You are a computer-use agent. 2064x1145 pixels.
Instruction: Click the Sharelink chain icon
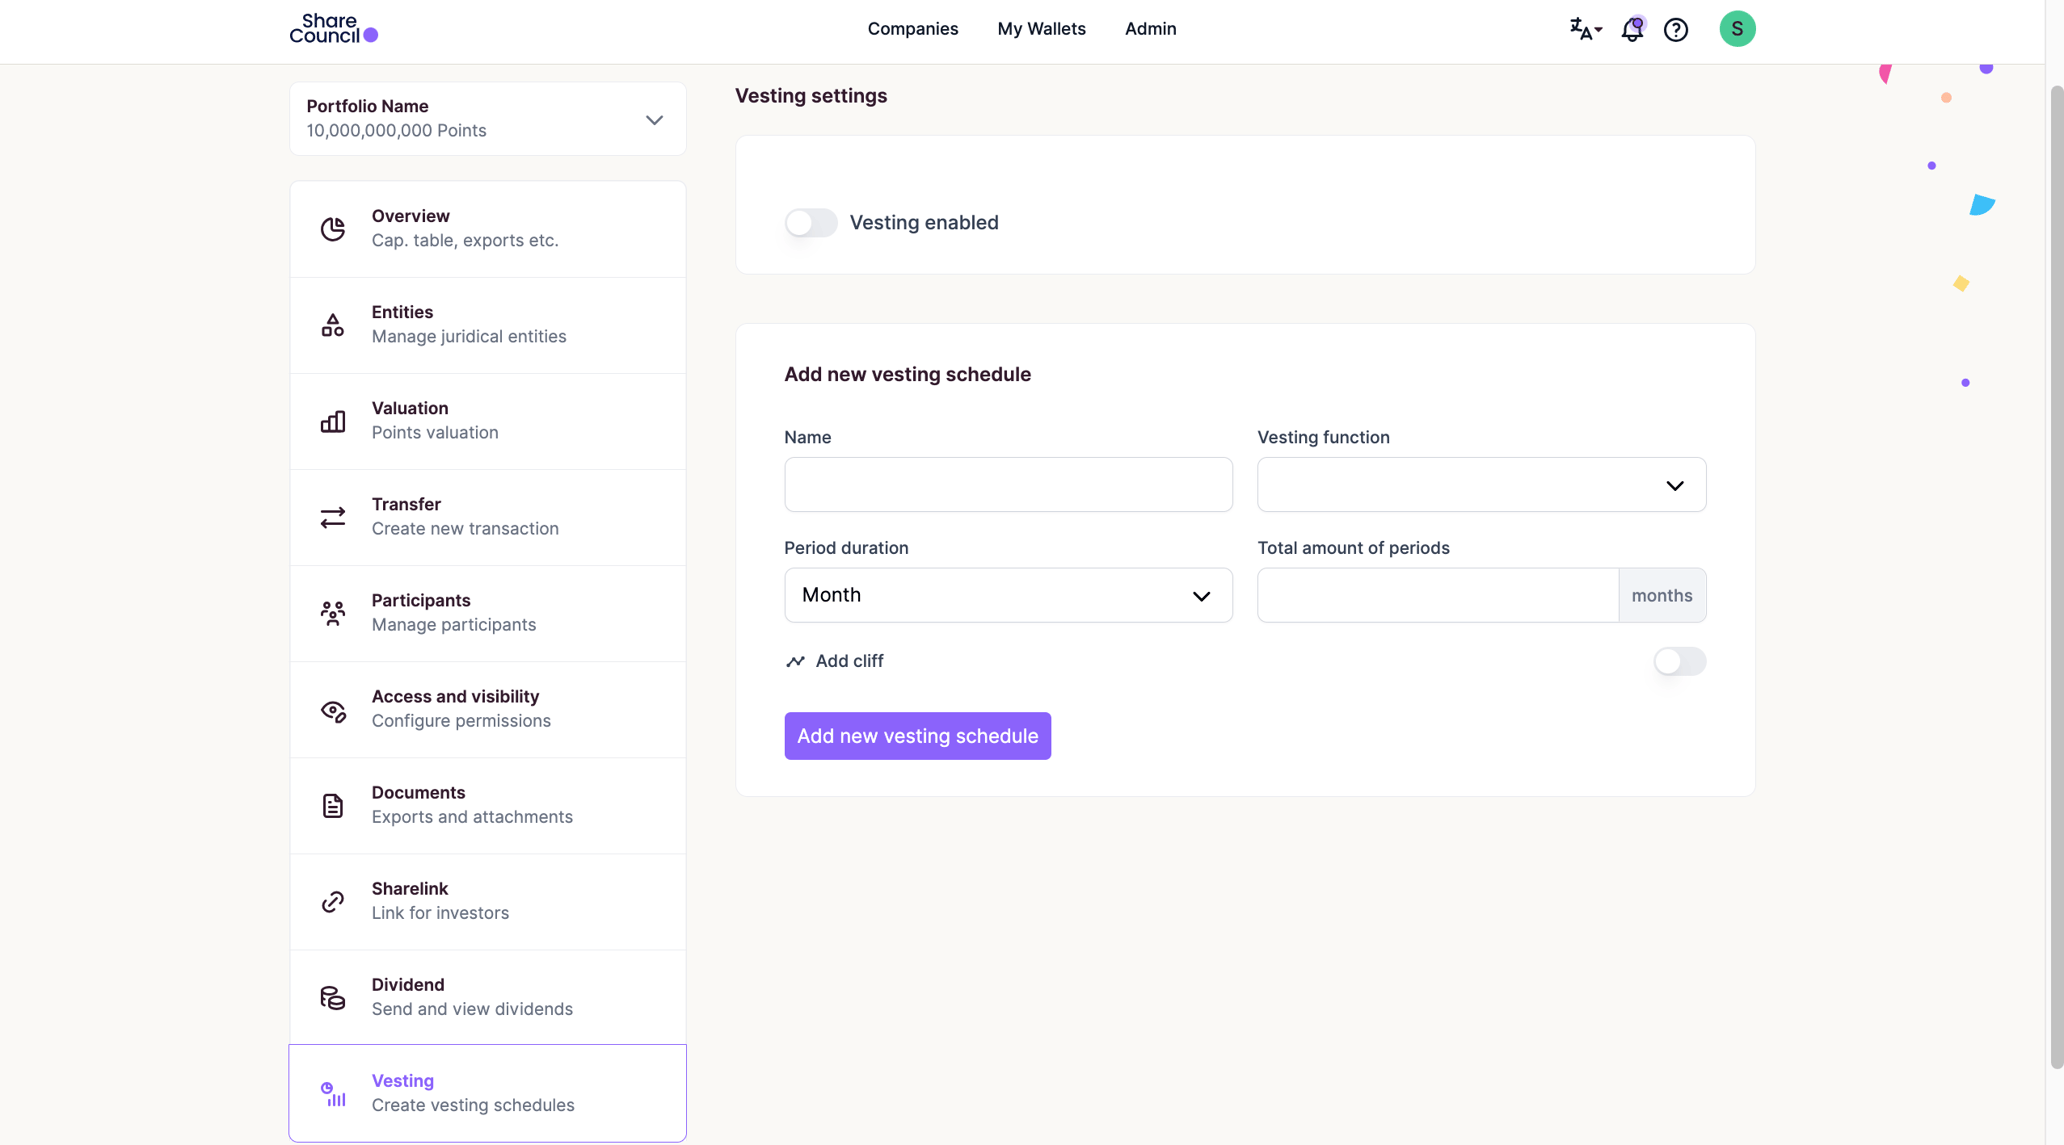[x=333, y=901]
